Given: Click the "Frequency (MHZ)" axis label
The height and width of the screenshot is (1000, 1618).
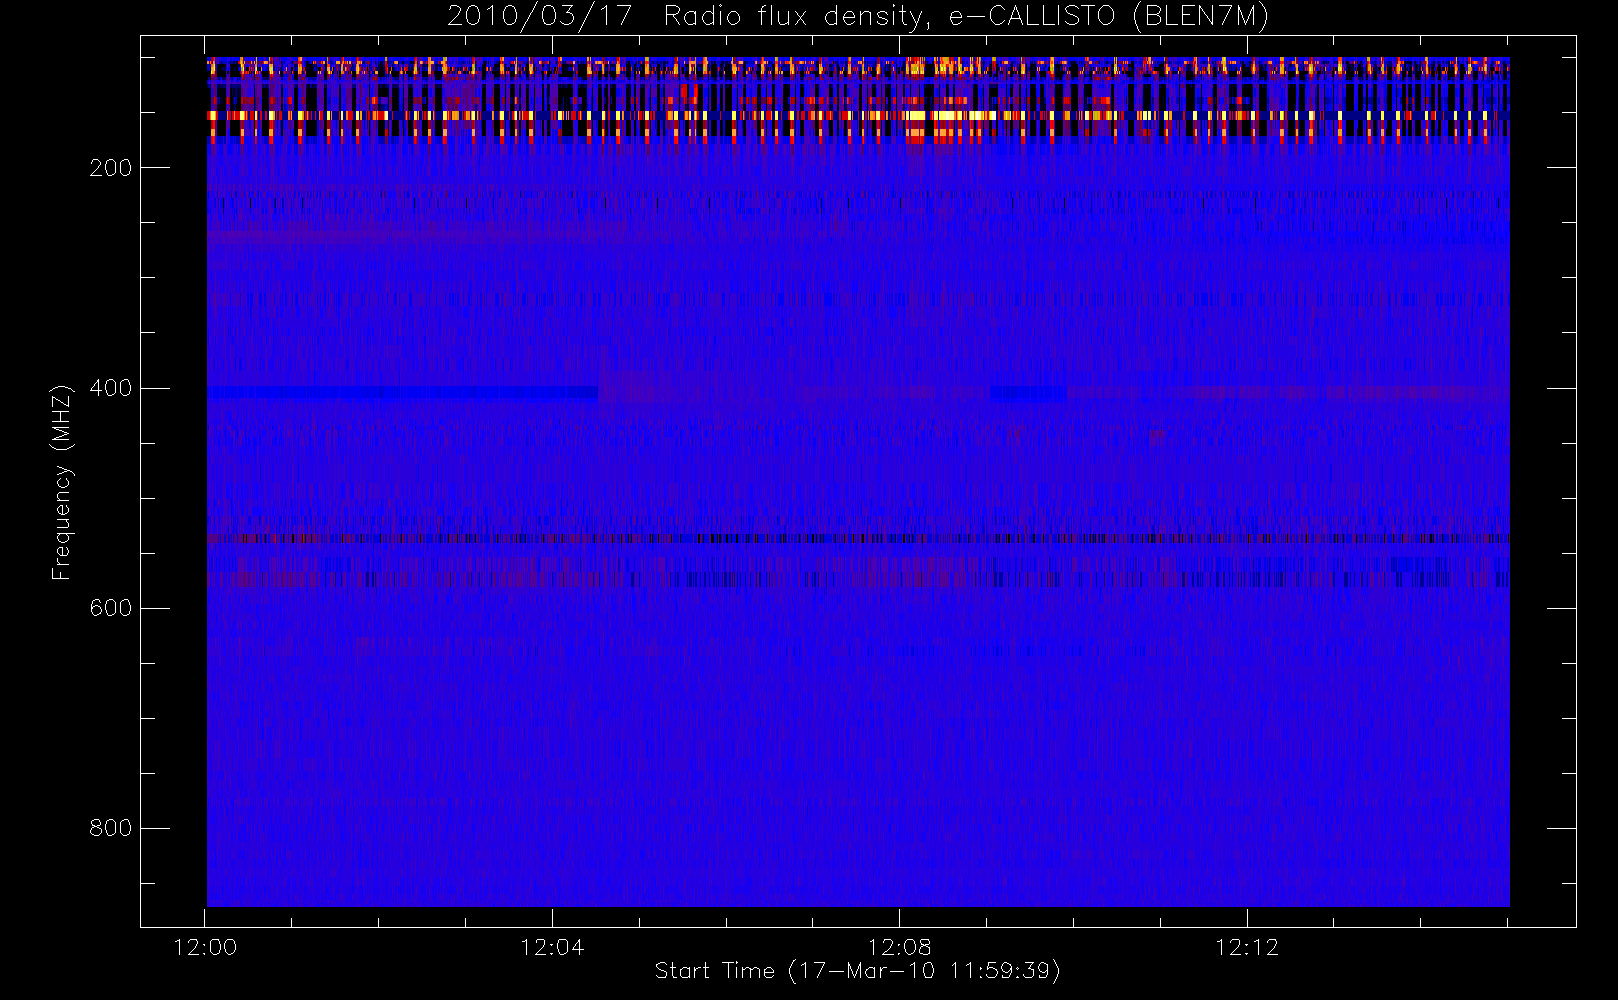Looking at the screenshot, I should 62,482.
